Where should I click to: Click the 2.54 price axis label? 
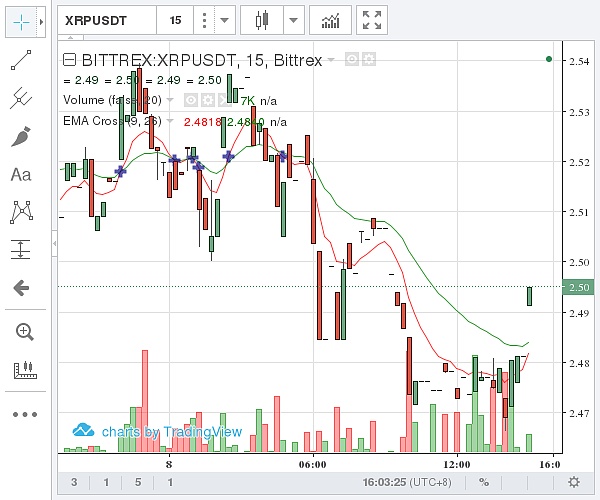tap(579, 61)
